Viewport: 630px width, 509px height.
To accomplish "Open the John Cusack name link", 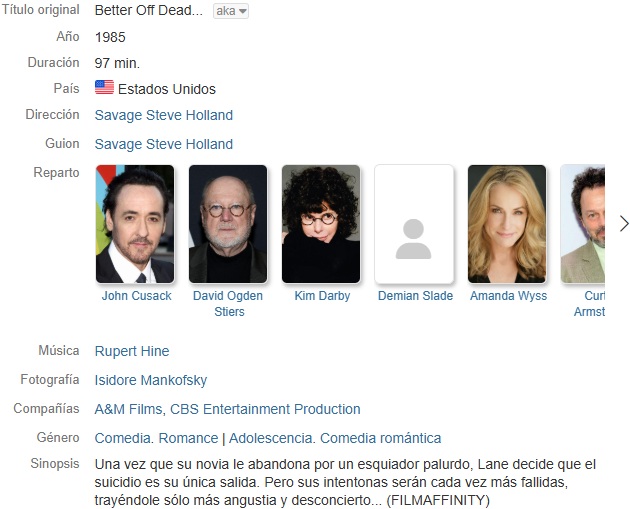I will [x=136, y=296].
